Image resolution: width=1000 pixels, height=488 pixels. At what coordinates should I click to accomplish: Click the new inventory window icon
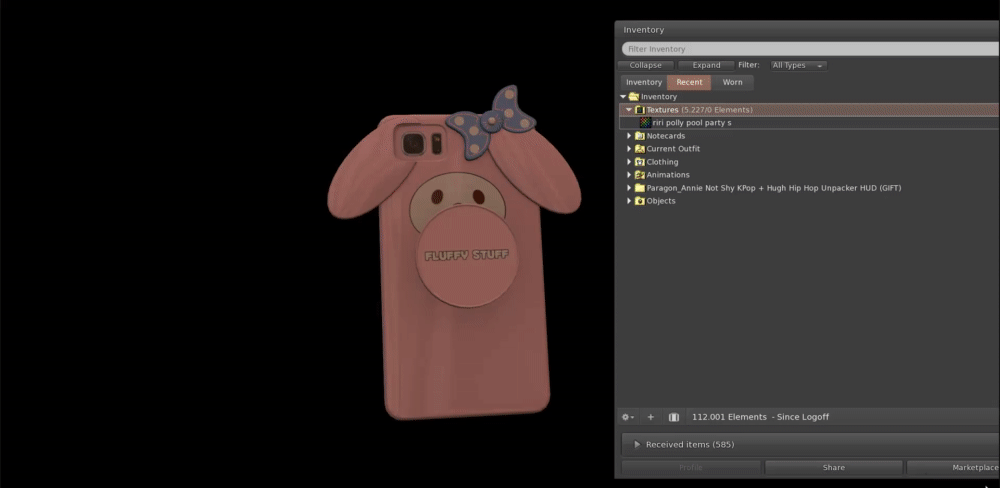tap(673, 417)
